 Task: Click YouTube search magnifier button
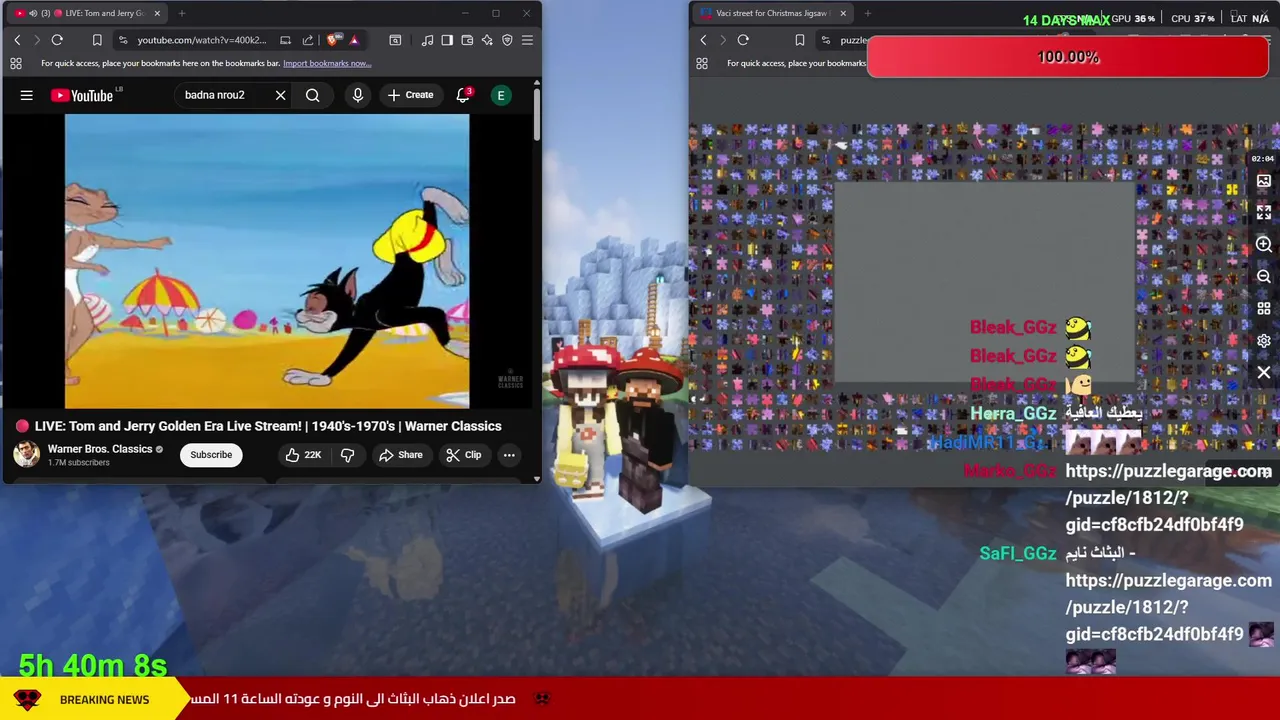click(x=313, y=95)
